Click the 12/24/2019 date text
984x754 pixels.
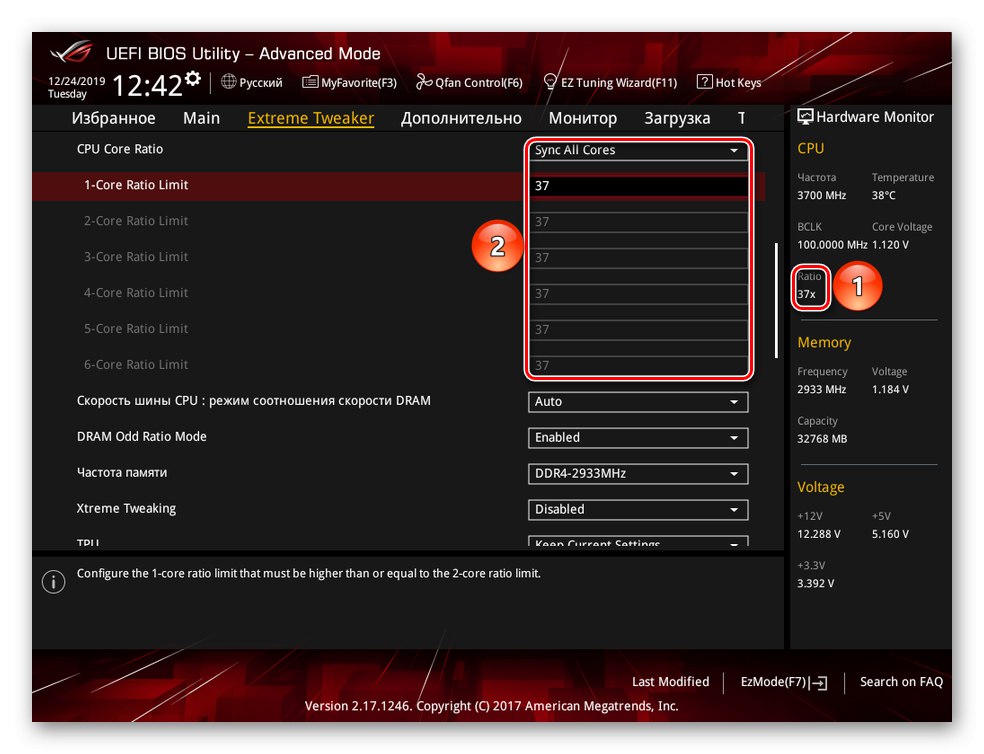pos(77,81)
